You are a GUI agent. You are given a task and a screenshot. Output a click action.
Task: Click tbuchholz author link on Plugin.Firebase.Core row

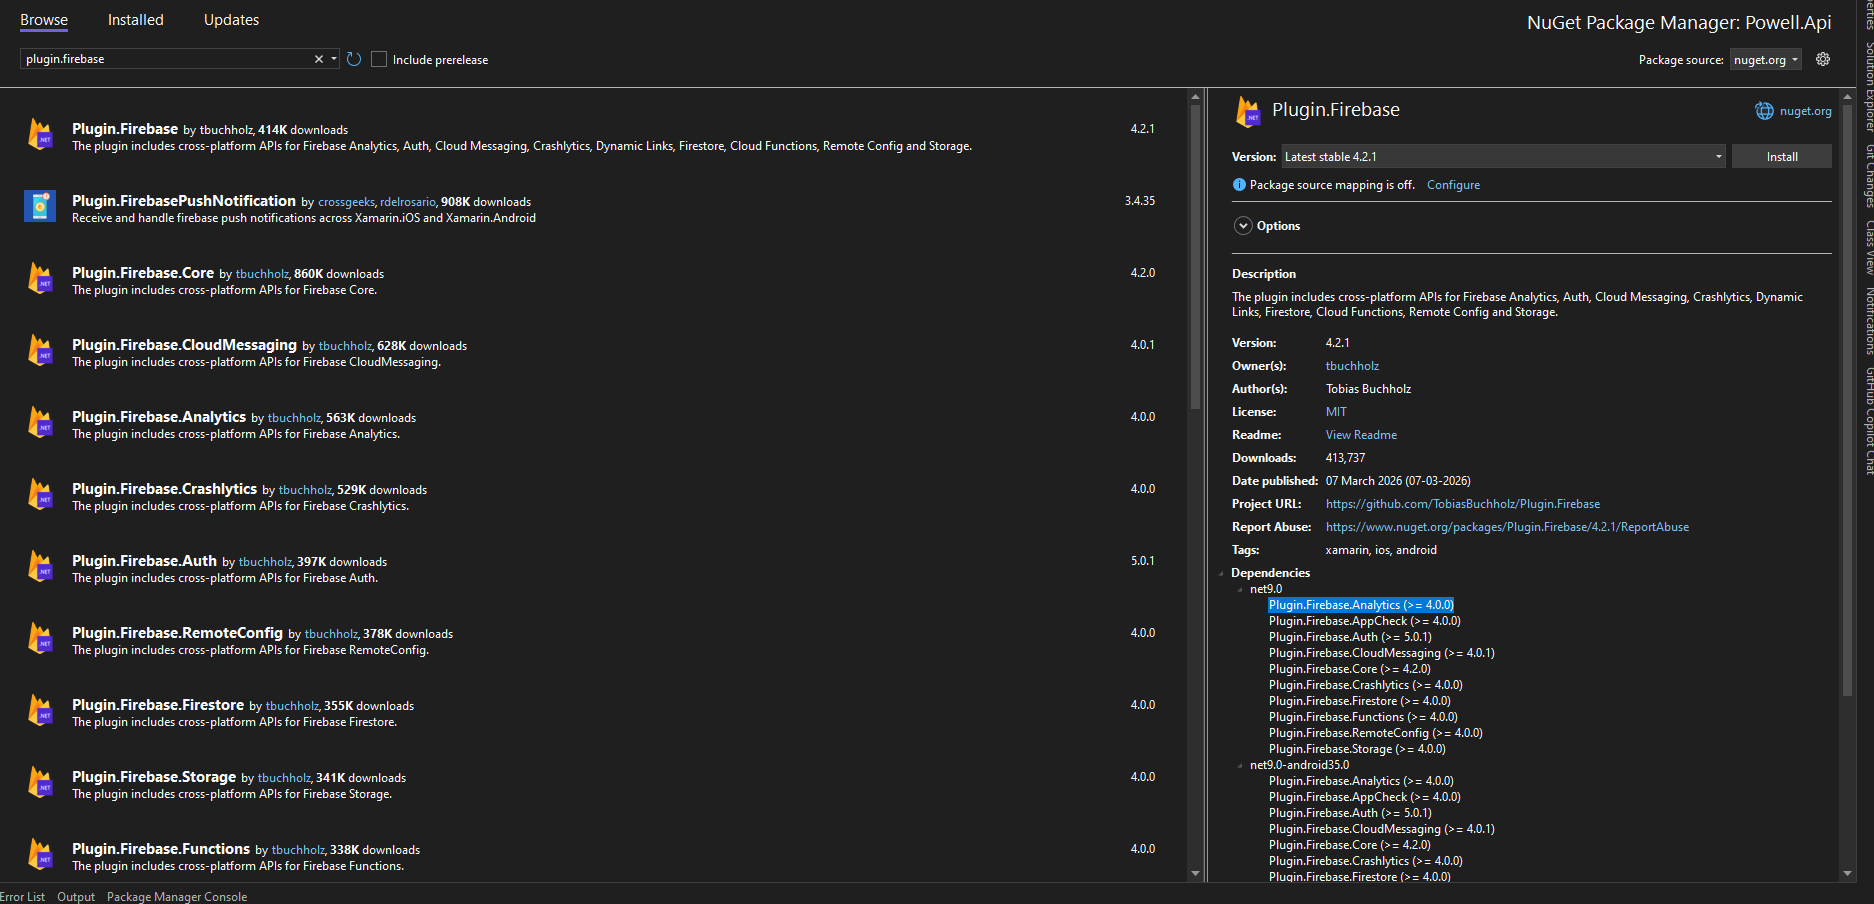point(262,274)
